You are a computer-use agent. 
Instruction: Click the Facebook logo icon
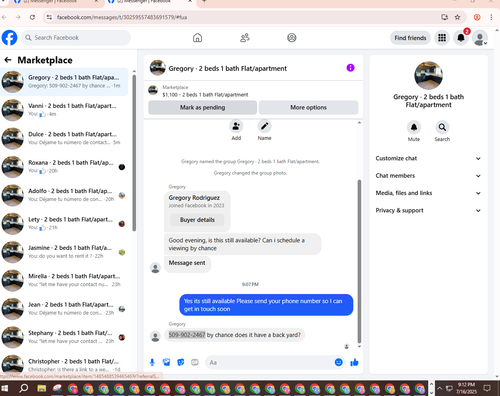(x=9, y=38)
